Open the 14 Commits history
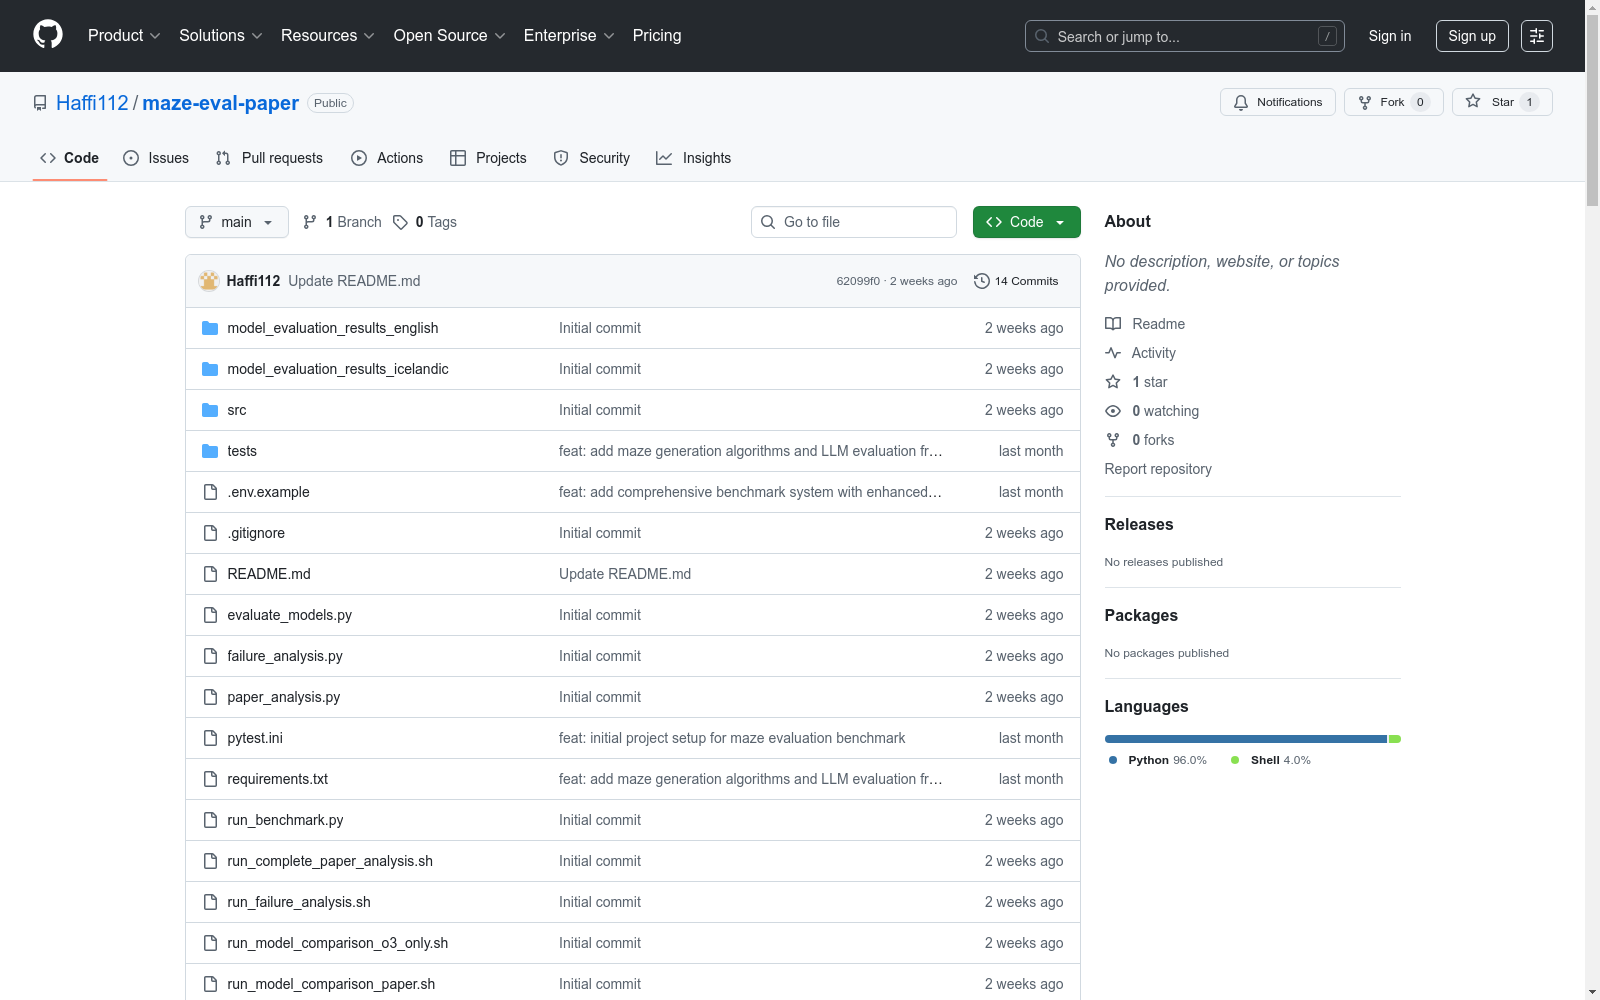Image resolution: width=1600 pixels, height=1000 pixels. [x=1016, y=281]
